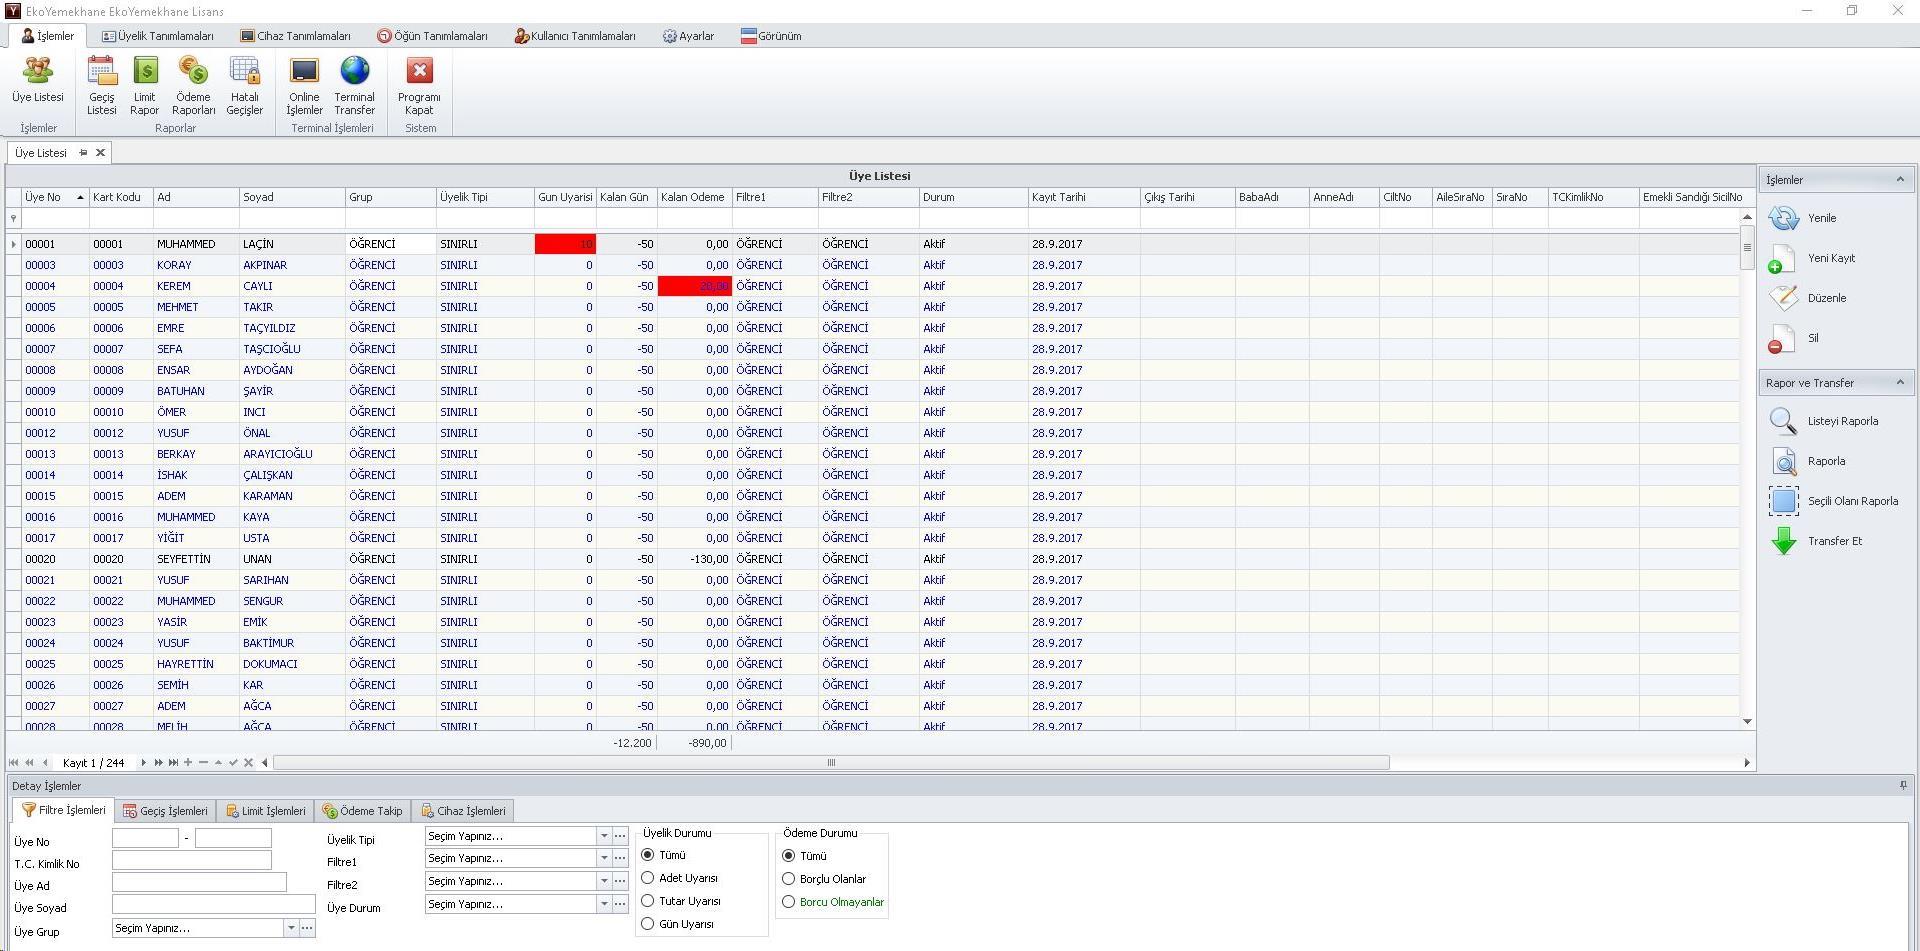The image size is (1920, 951).
Task: Click the green Transfer Et arrow
Action: (x=1784, y=541)
